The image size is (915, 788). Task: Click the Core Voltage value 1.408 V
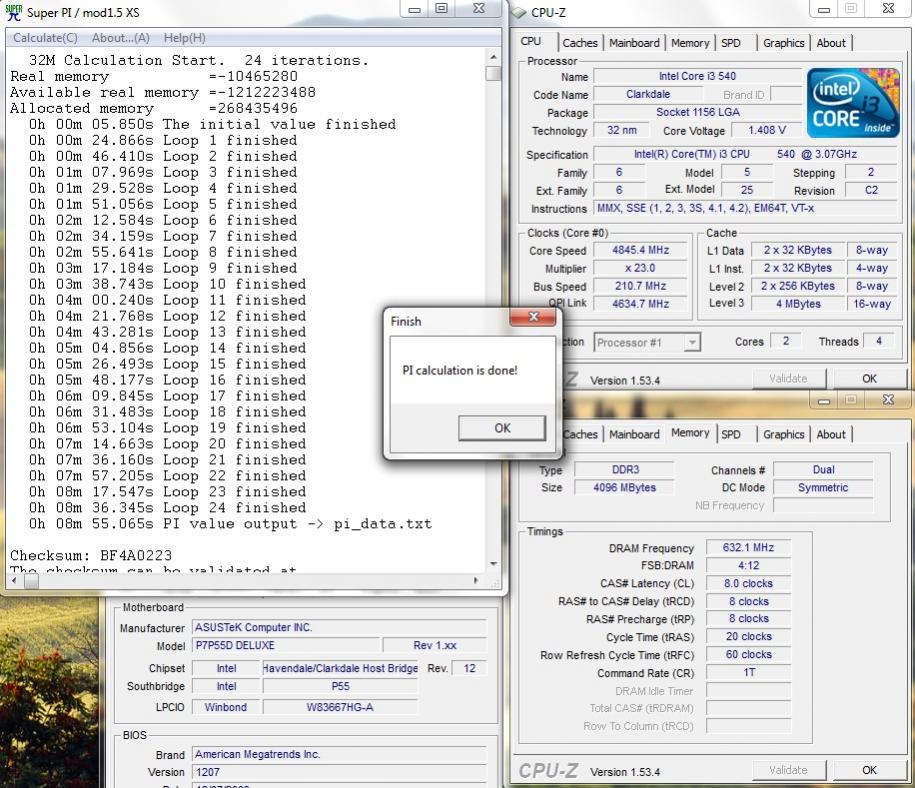767,130
